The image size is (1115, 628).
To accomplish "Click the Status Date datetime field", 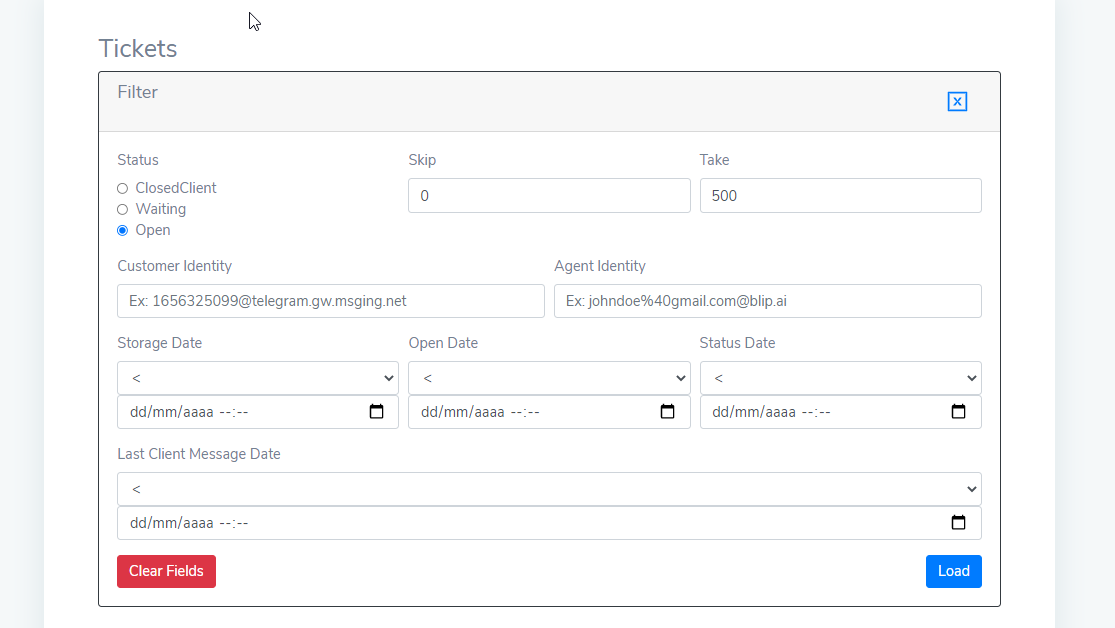I will click(x=841, y=412).
